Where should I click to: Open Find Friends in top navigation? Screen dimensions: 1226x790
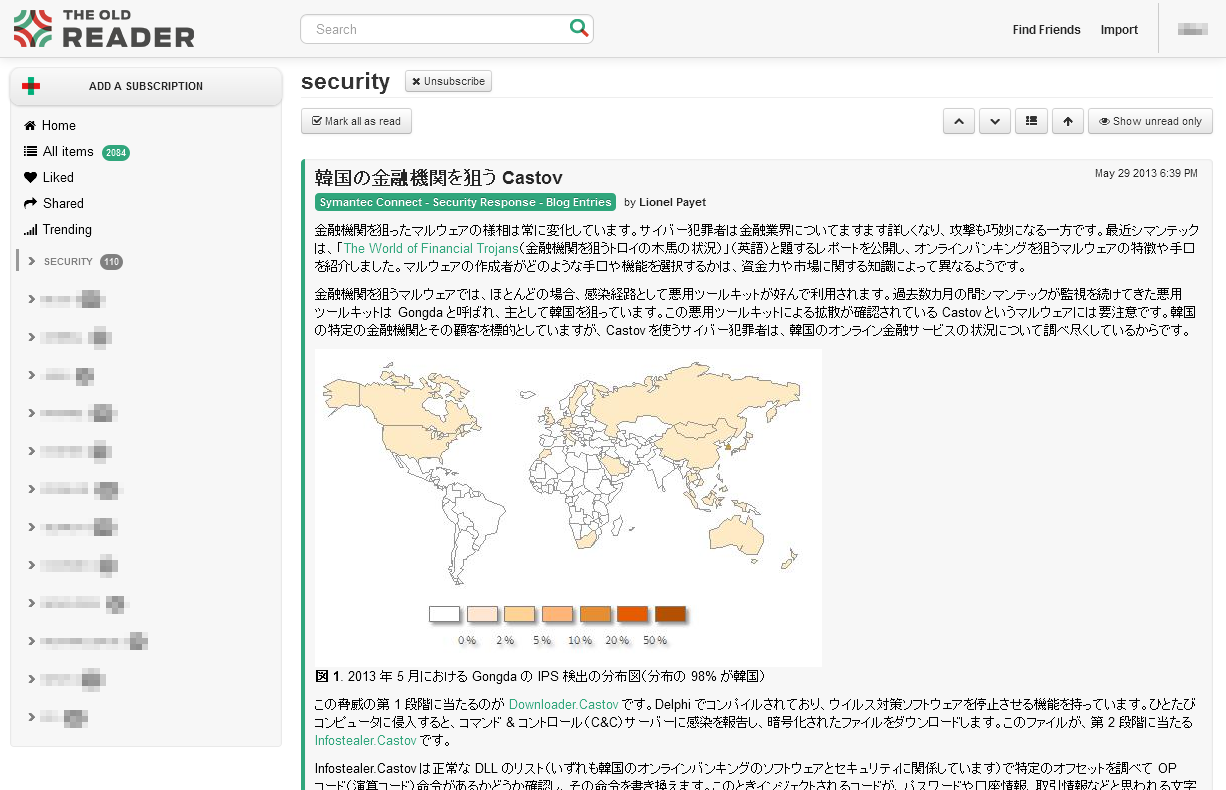tap(1046, 30)
